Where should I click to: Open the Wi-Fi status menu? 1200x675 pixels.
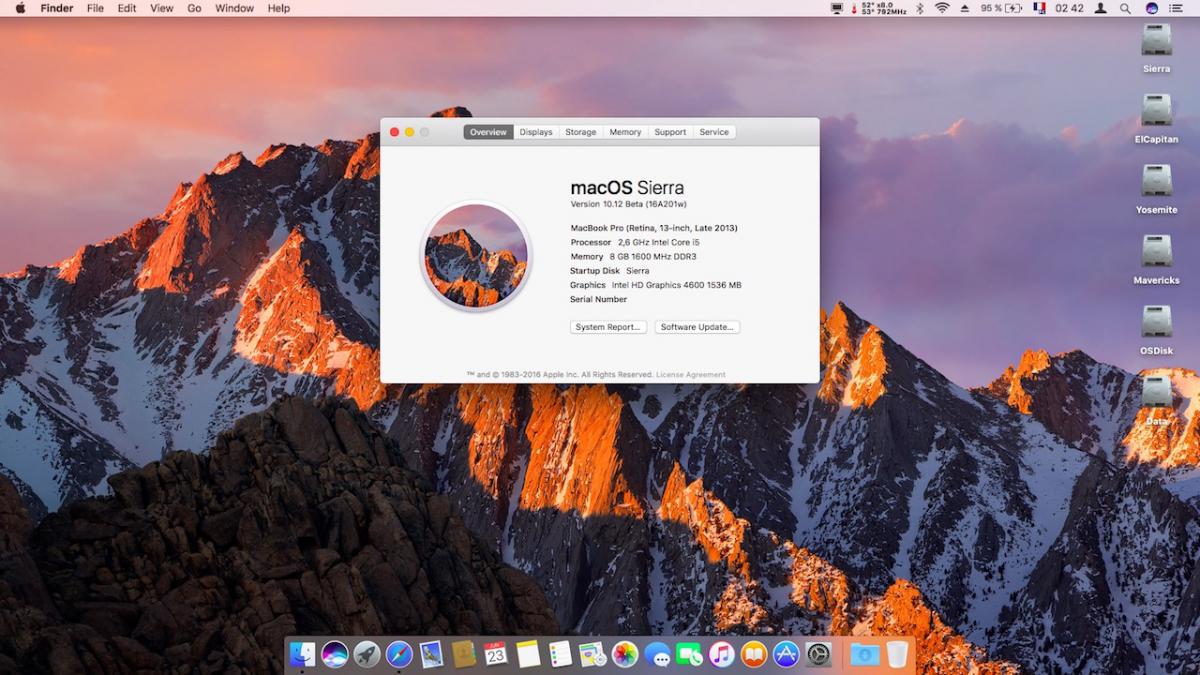[941, 8]
